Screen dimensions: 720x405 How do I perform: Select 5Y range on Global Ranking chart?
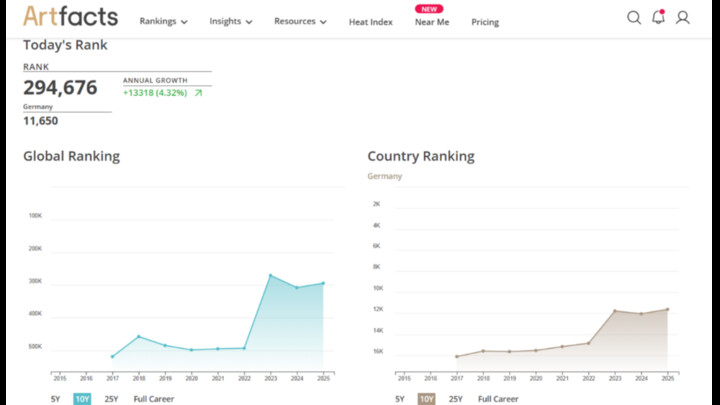tap(56, 399)
